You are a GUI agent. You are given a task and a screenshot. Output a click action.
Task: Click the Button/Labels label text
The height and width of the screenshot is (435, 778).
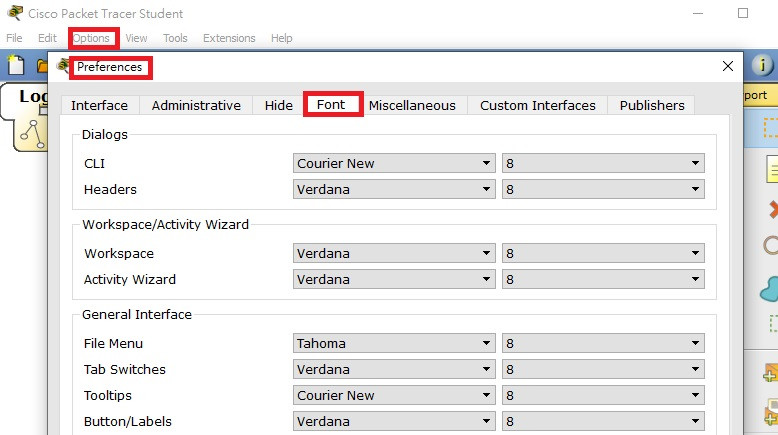(128, 422)
